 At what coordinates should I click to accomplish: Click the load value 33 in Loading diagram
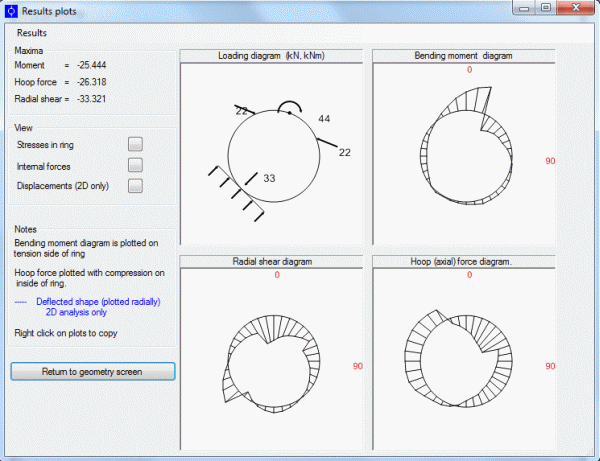click(269, 178)
